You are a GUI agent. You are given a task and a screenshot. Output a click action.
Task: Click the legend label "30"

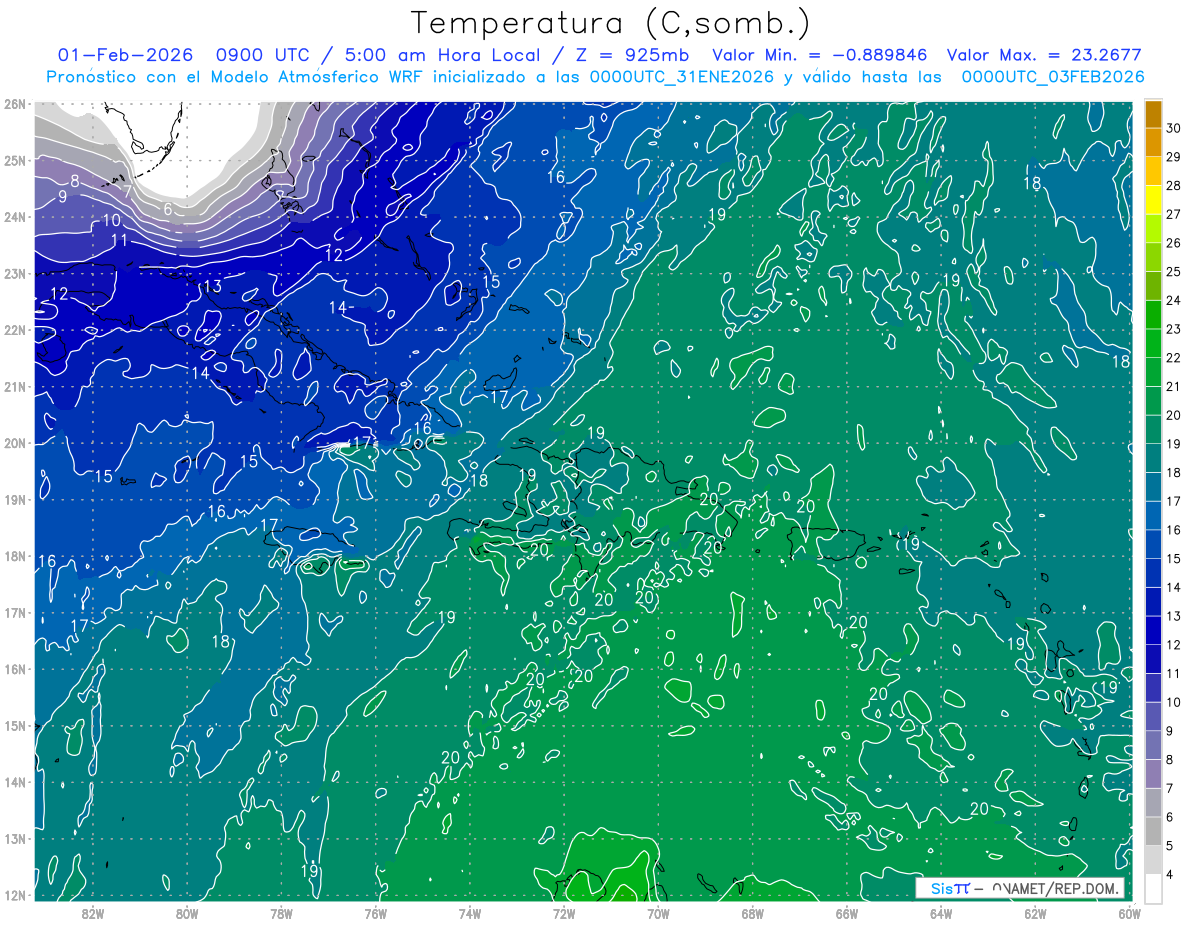[x=1174, y=127]
